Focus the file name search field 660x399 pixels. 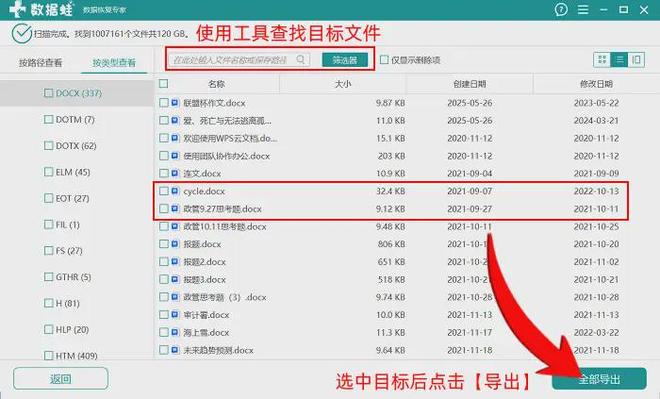coord(239,59)
